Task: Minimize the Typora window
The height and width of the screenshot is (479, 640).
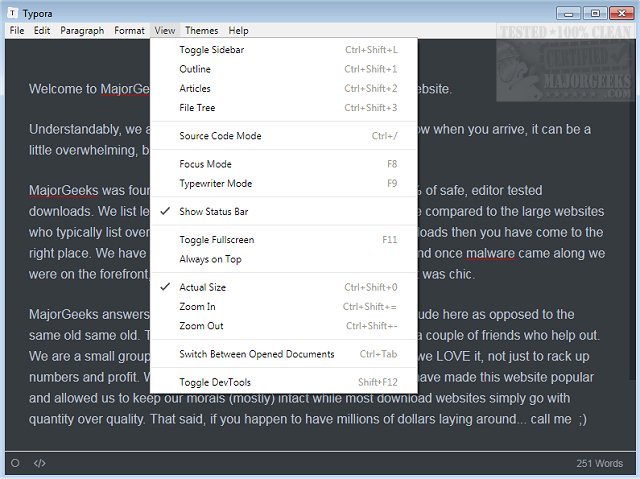Action: (568, 13)
